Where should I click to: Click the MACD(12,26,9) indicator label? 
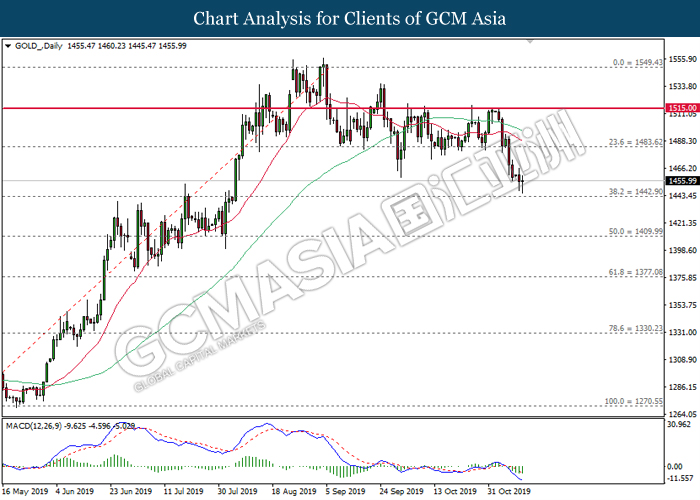(34, 426)
